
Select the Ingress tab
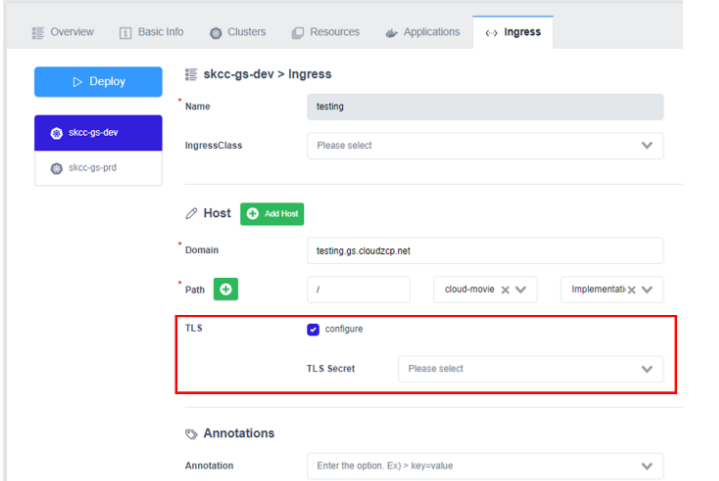coord(513,32)
